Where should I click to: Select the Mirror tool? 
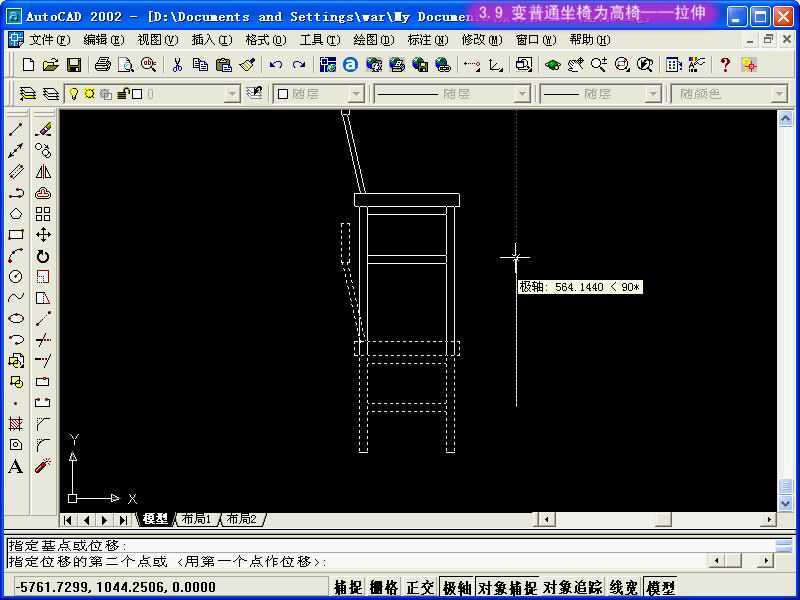43,172
